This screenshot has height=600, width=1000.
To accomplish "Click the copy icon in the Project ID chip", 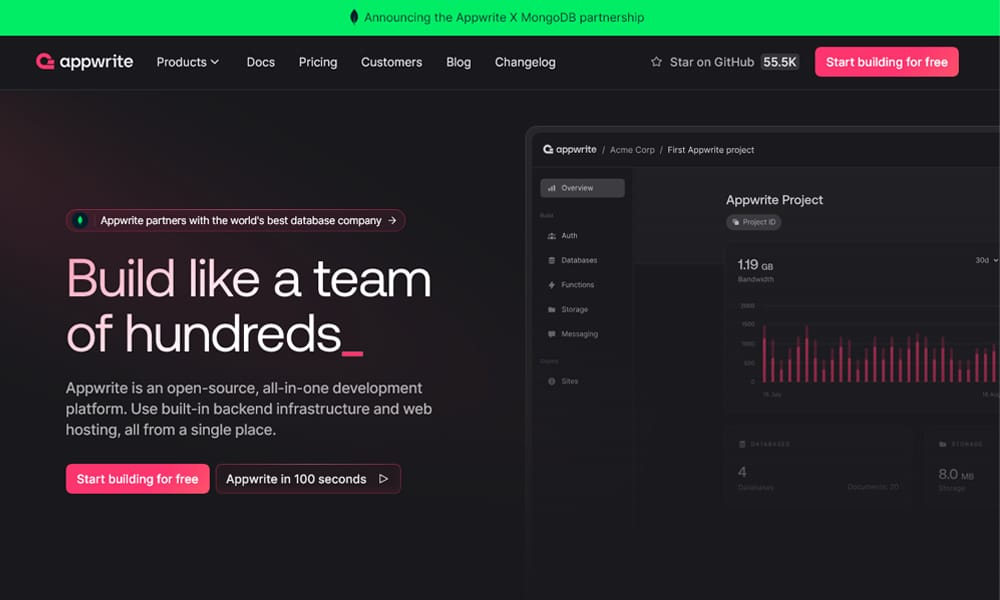I will [735, 223].
